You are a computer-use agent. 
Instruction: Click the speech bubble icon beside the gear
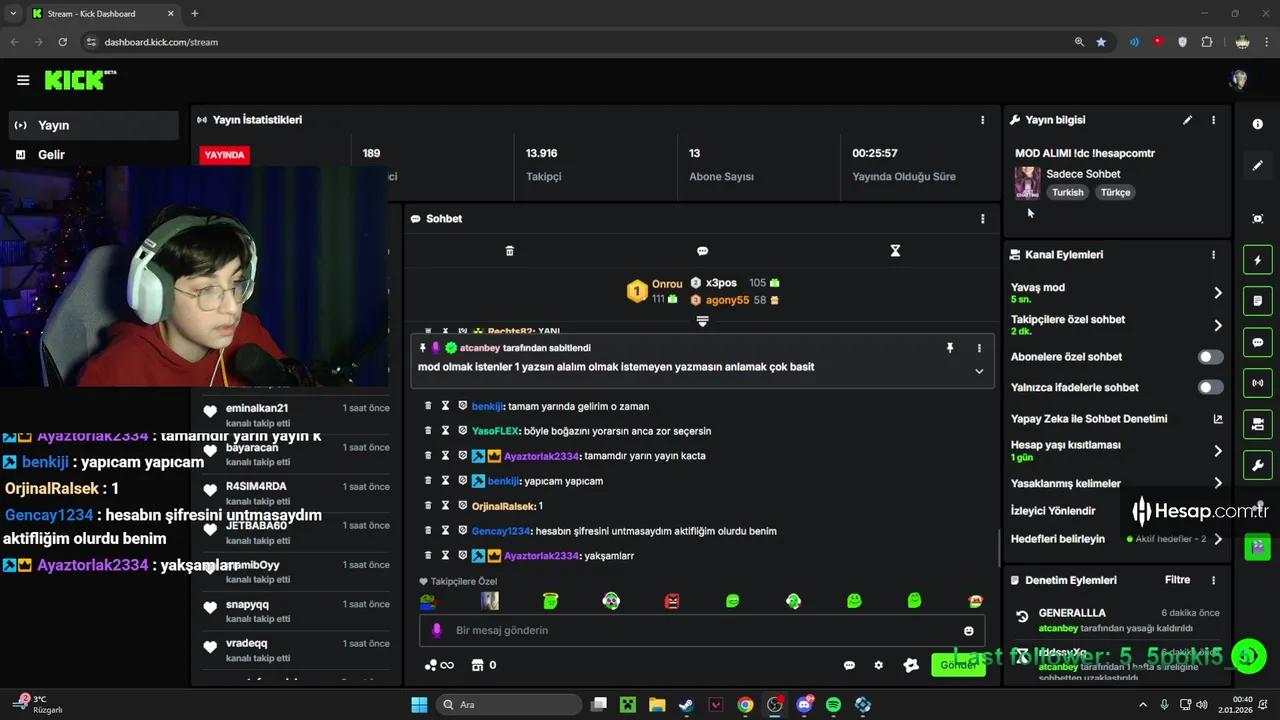[849, 665]
